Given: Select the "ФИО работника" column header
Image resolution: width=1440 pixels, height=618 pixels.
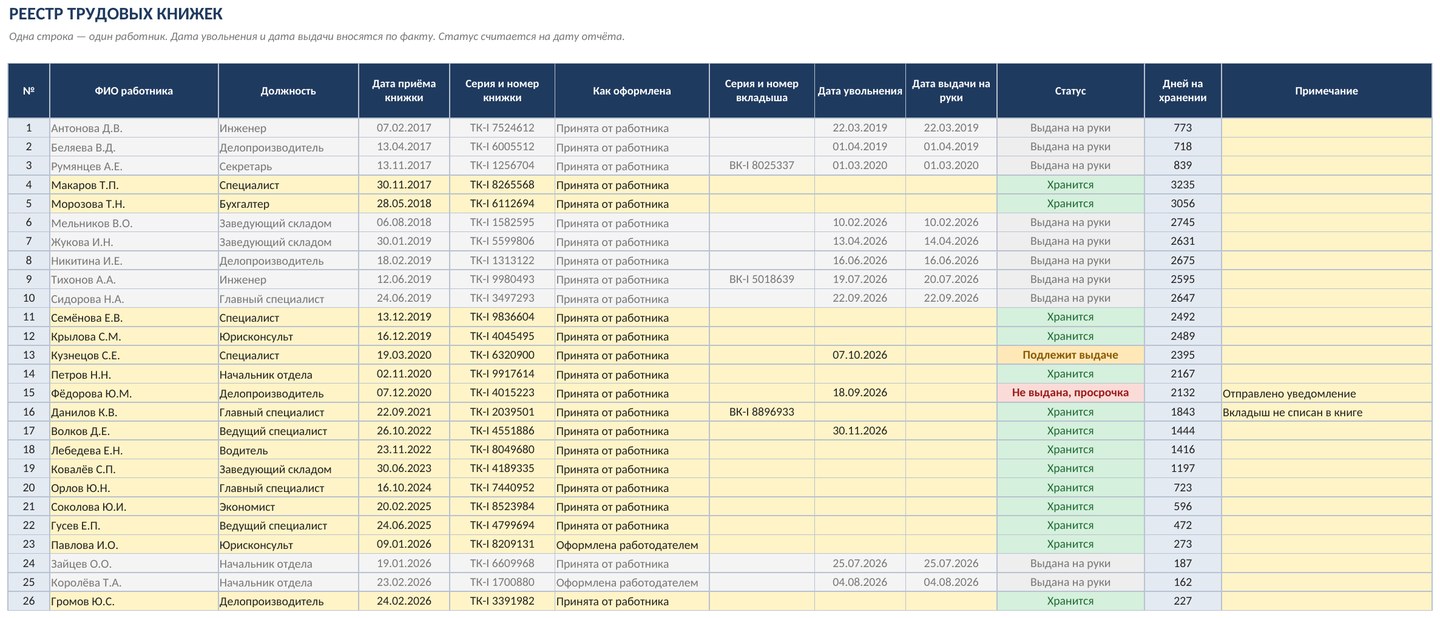Looking at the screenshot, I should (134, 91).
